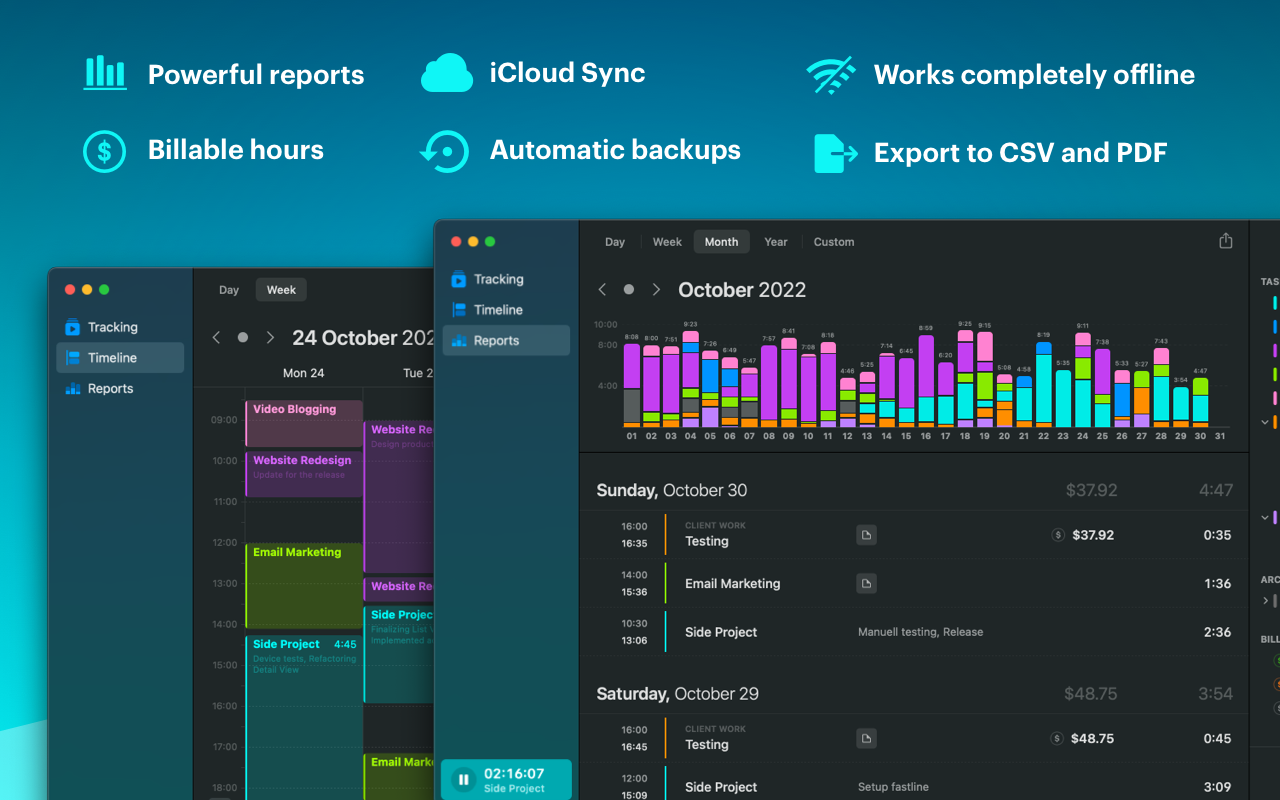This screenshot has width=1280, height=800.
Task: Select the Day tab in Reports window
Action: [x=615, y=242]
